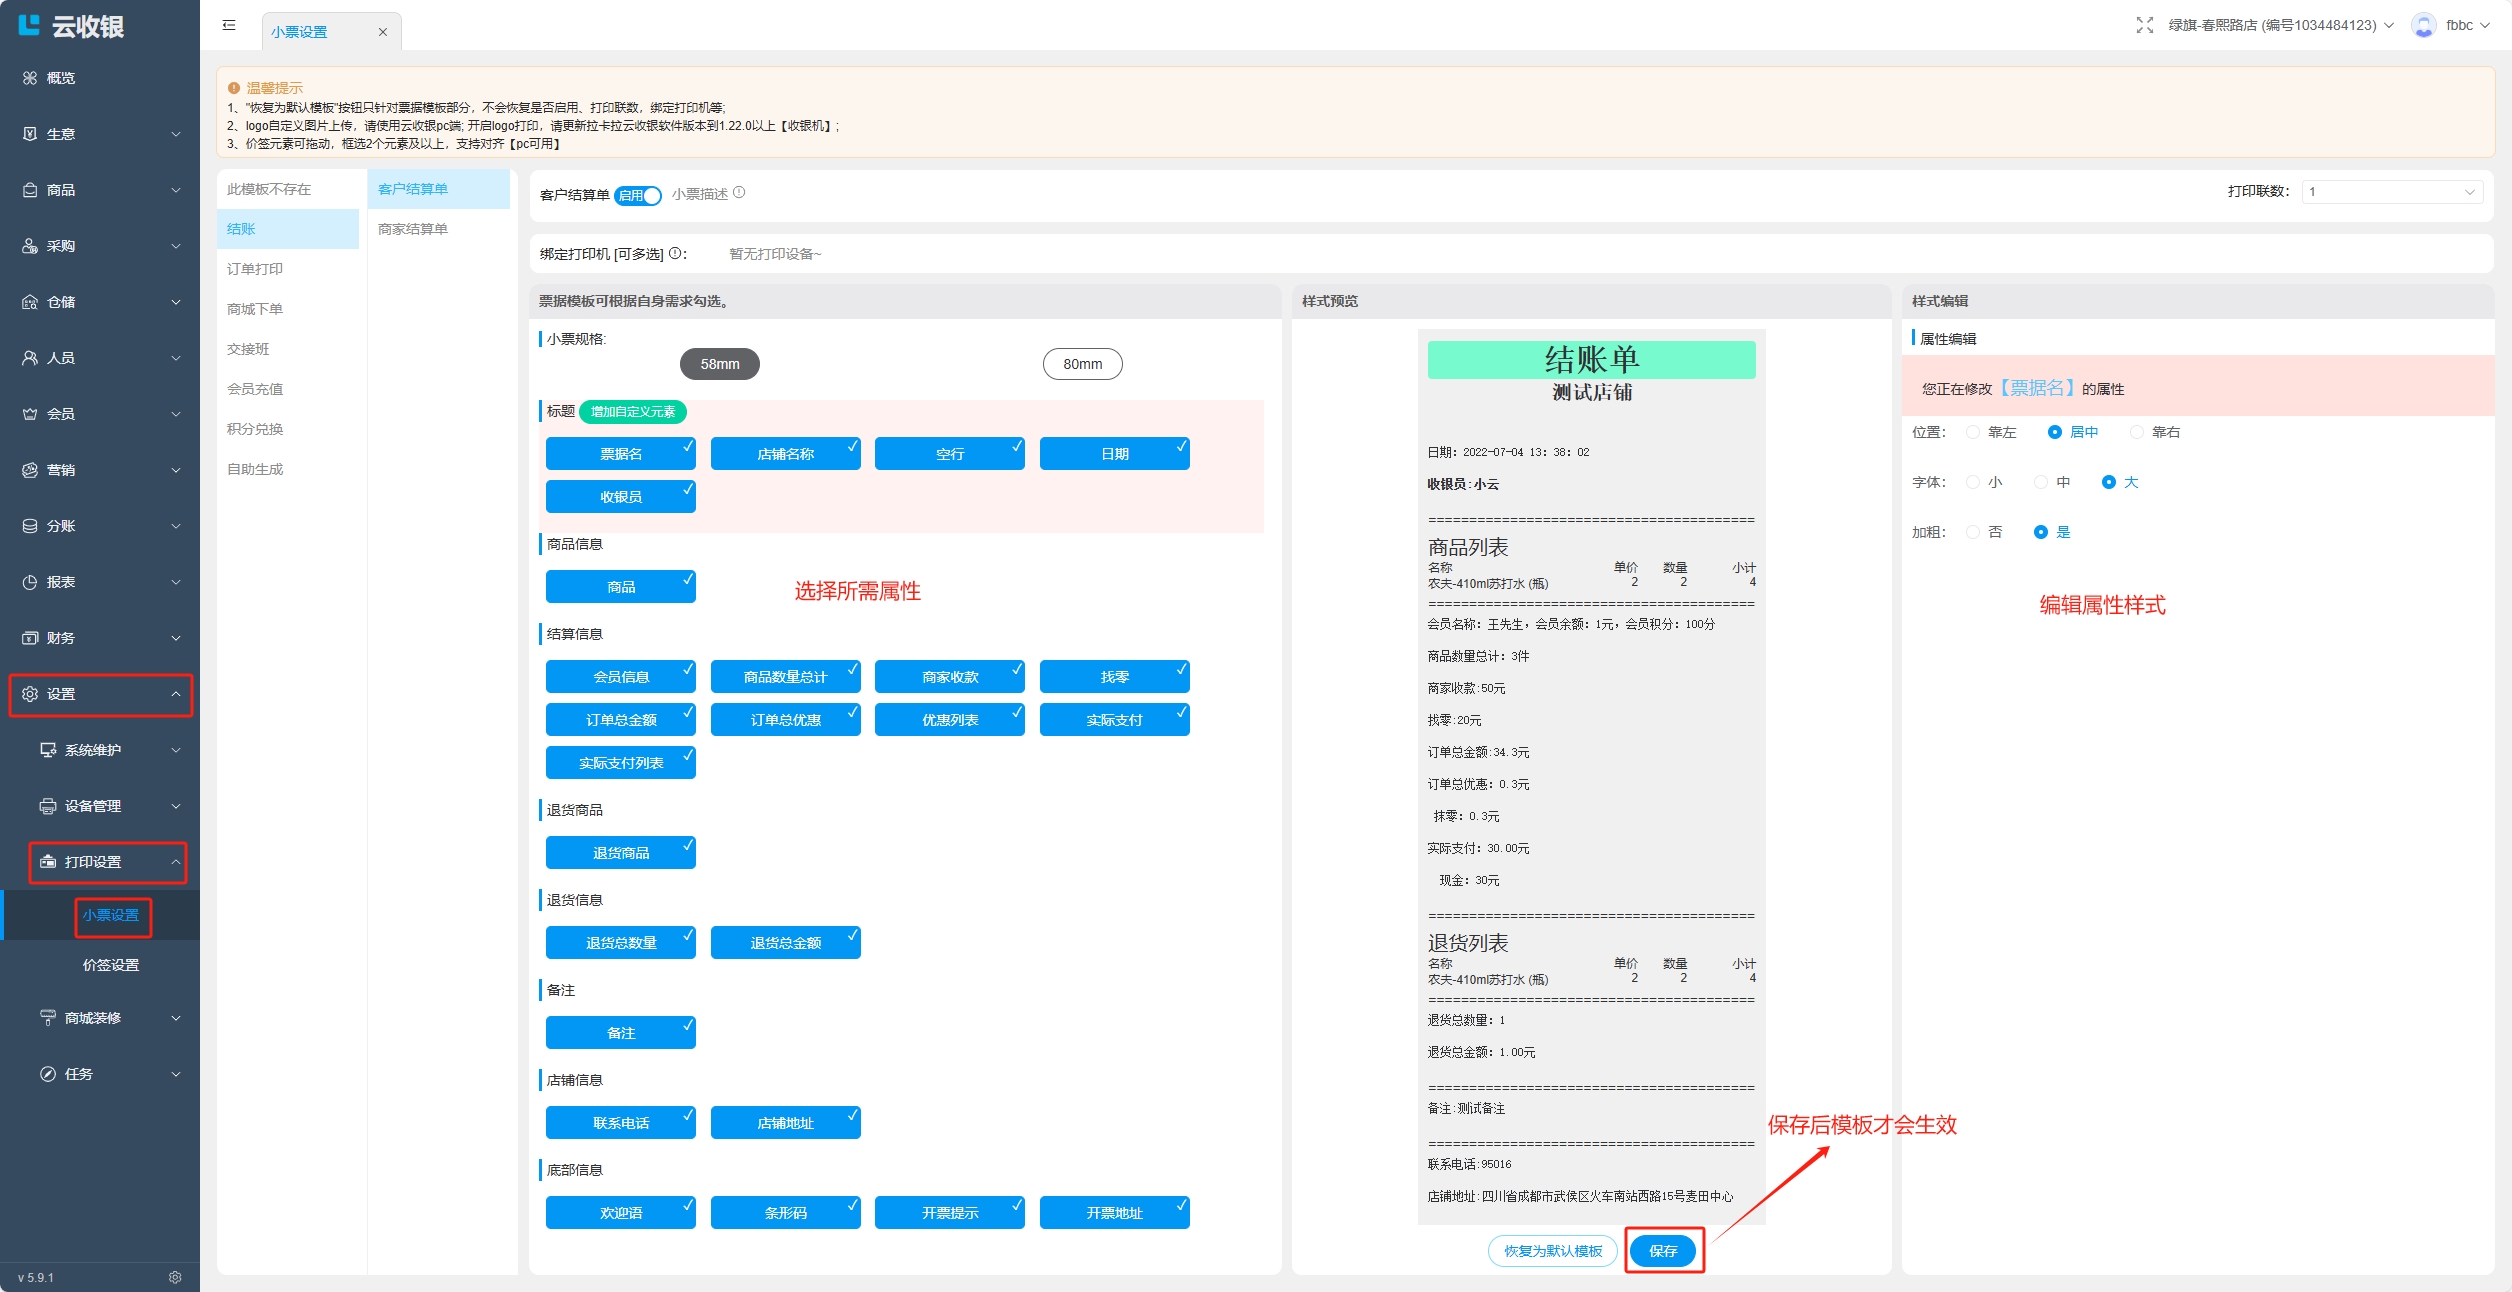The height and width of the screenshot is (1292, 2512).
Task: Select the 80mm receipt size option
Action: [1082, 364]
